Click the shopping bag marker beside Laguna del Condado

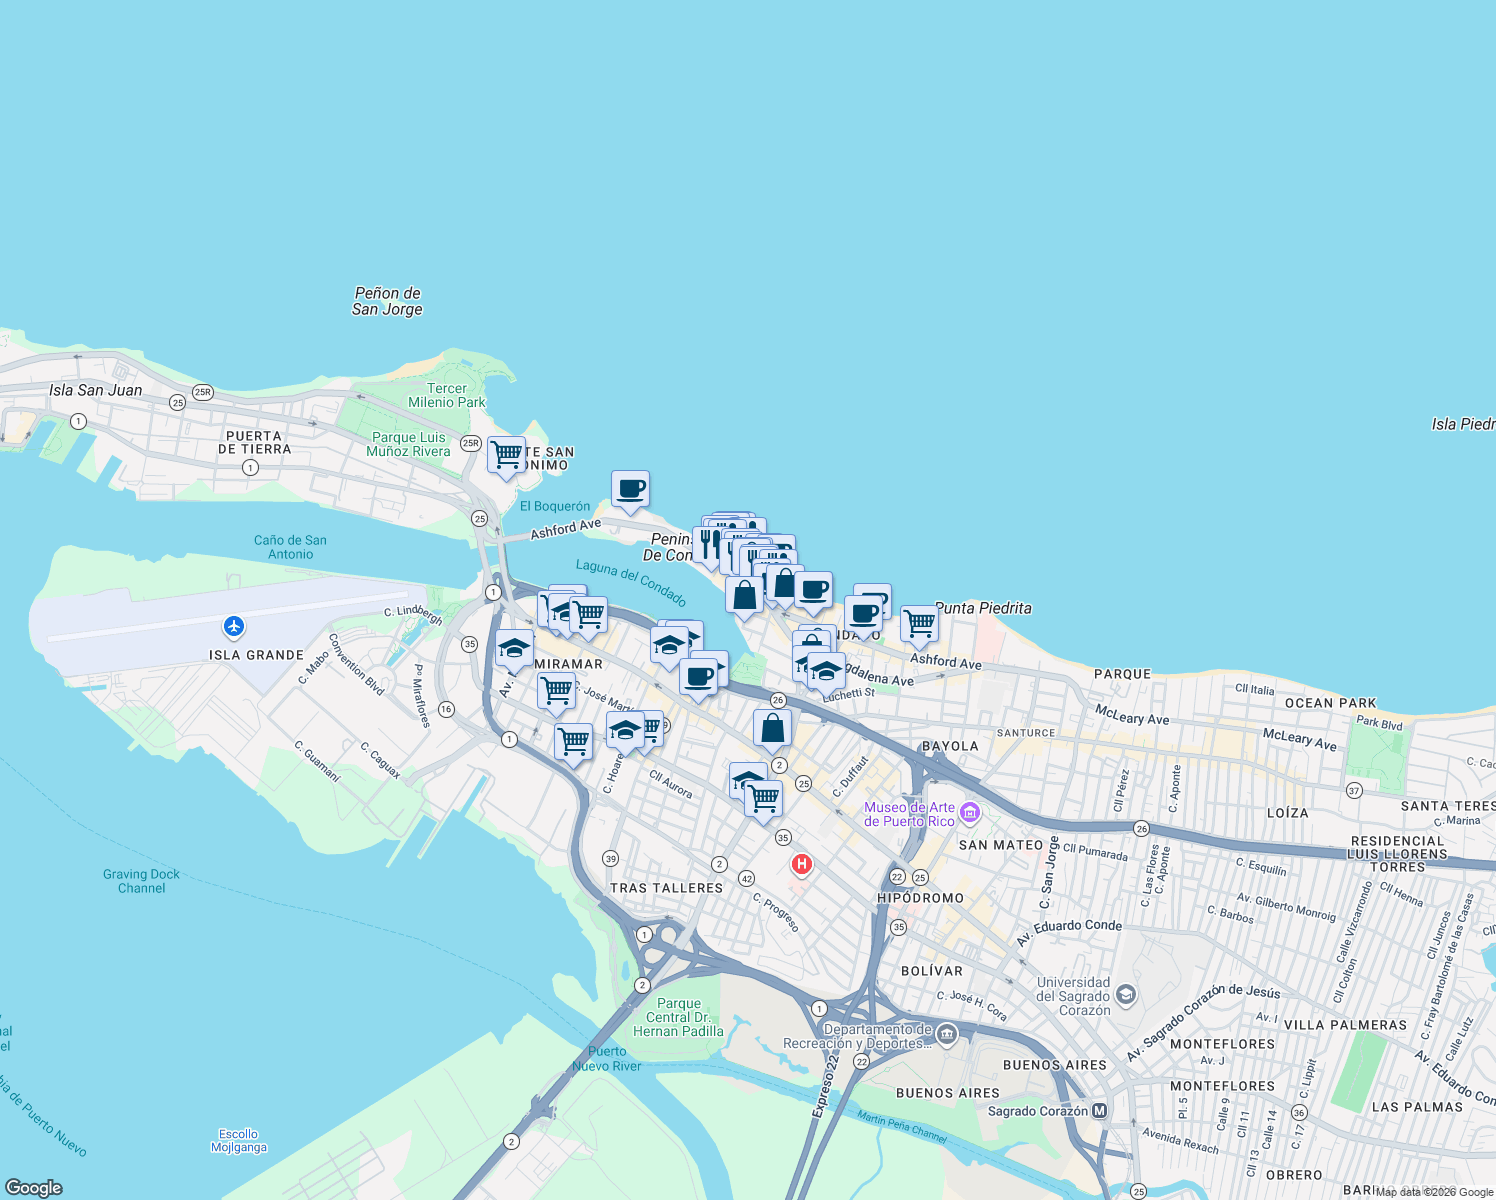pyautogui.click(x=744, y=596)
